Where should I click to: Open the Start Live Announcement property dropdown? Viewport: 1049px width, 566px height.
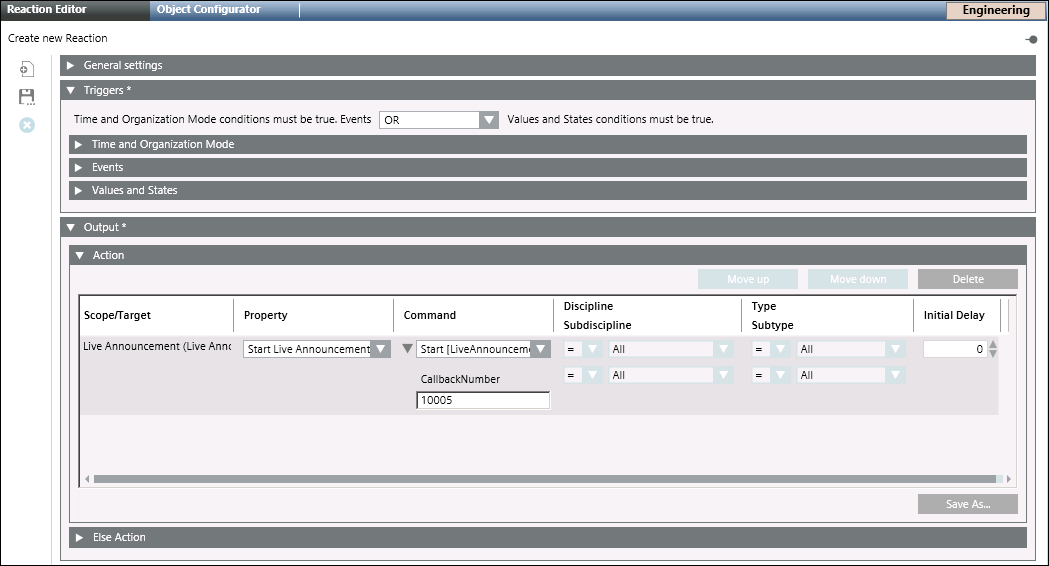(x=380, y=349)
